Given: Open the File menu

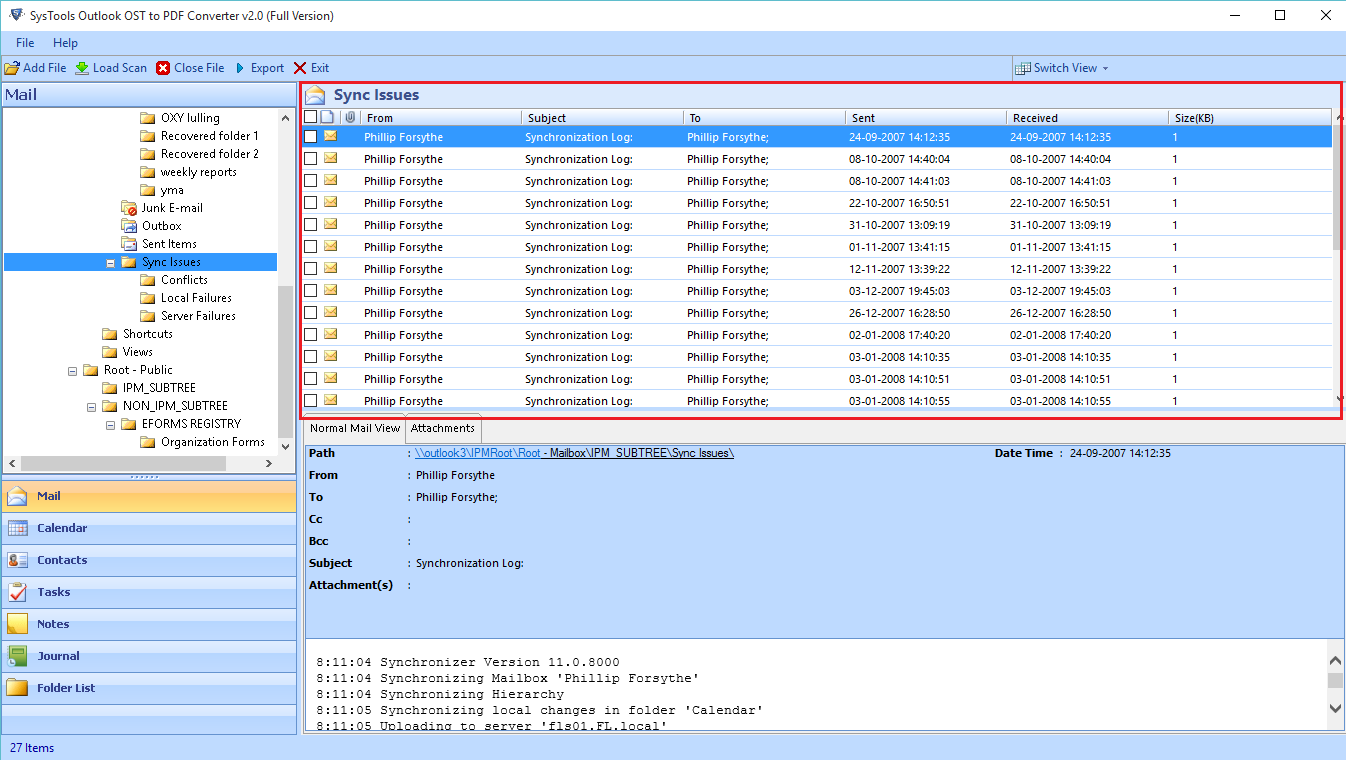Looking at the screenshot, I should pyautogui.click(x=25, y=43).
